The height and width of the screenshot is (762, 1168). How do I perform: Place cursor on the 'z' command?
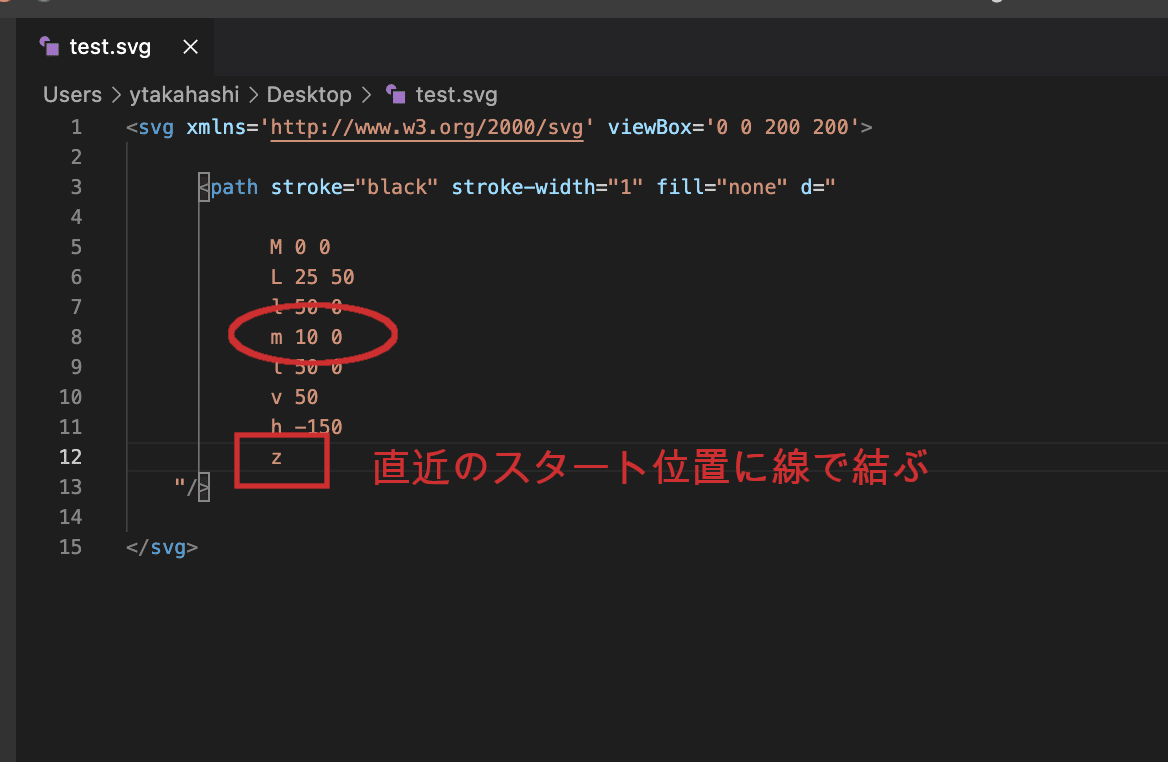click(276, 457)
